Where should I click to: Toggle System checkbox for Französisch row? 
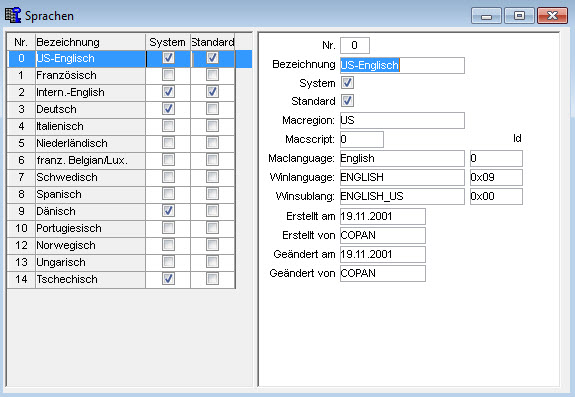tap(168, 75)
